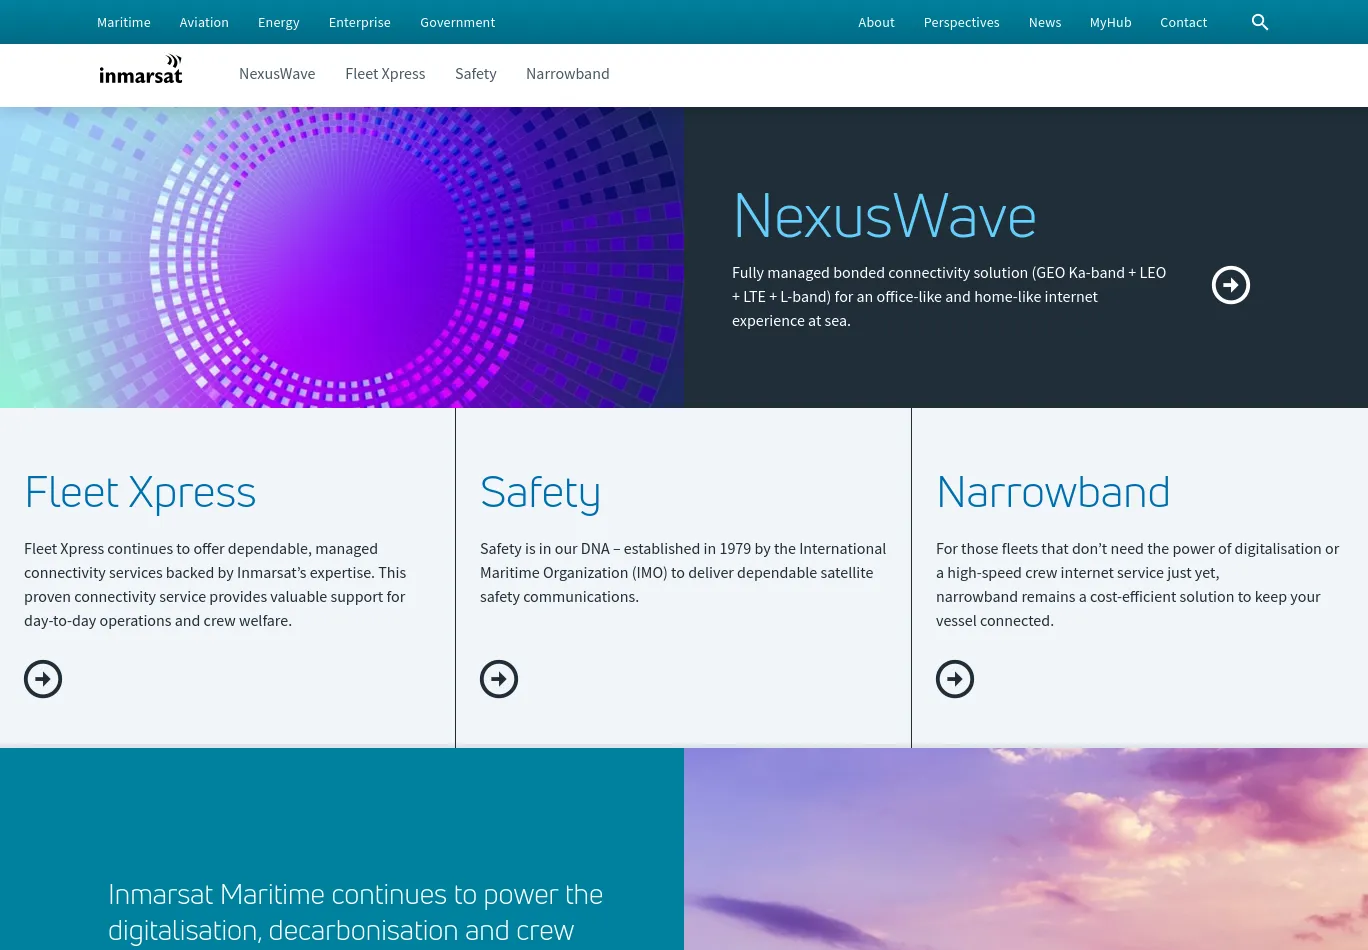Click the Safety section arrow icon

click(499, 679)
